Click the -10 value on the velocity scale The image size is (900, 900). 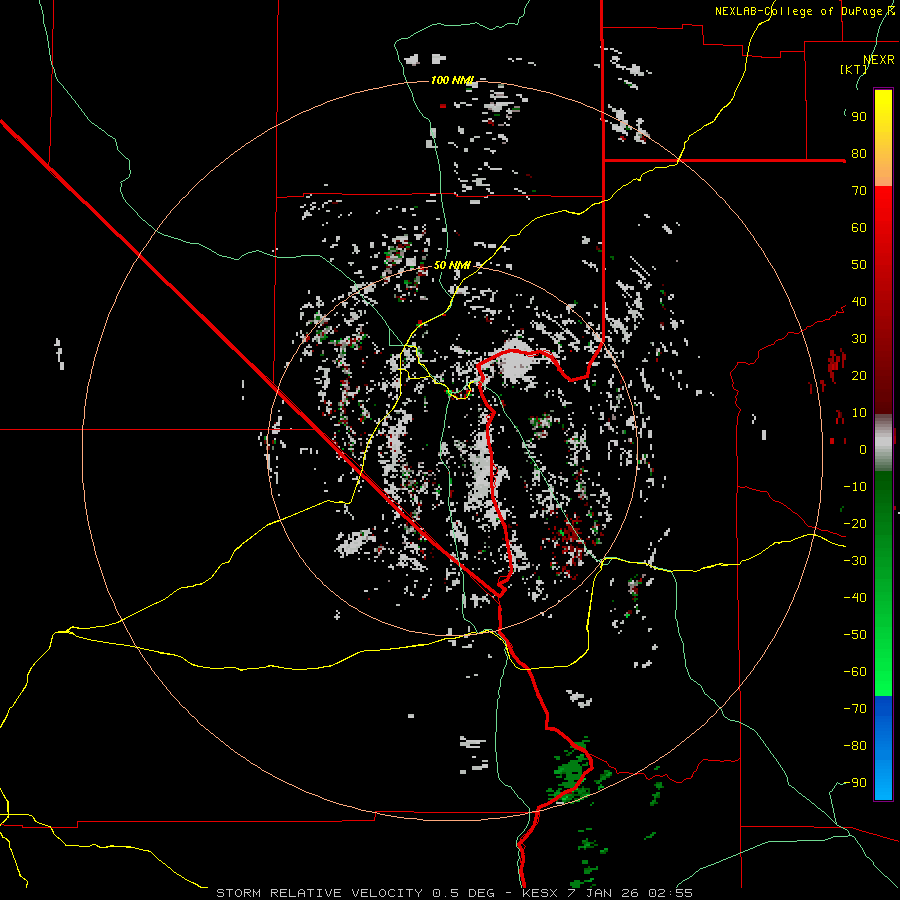855,487
